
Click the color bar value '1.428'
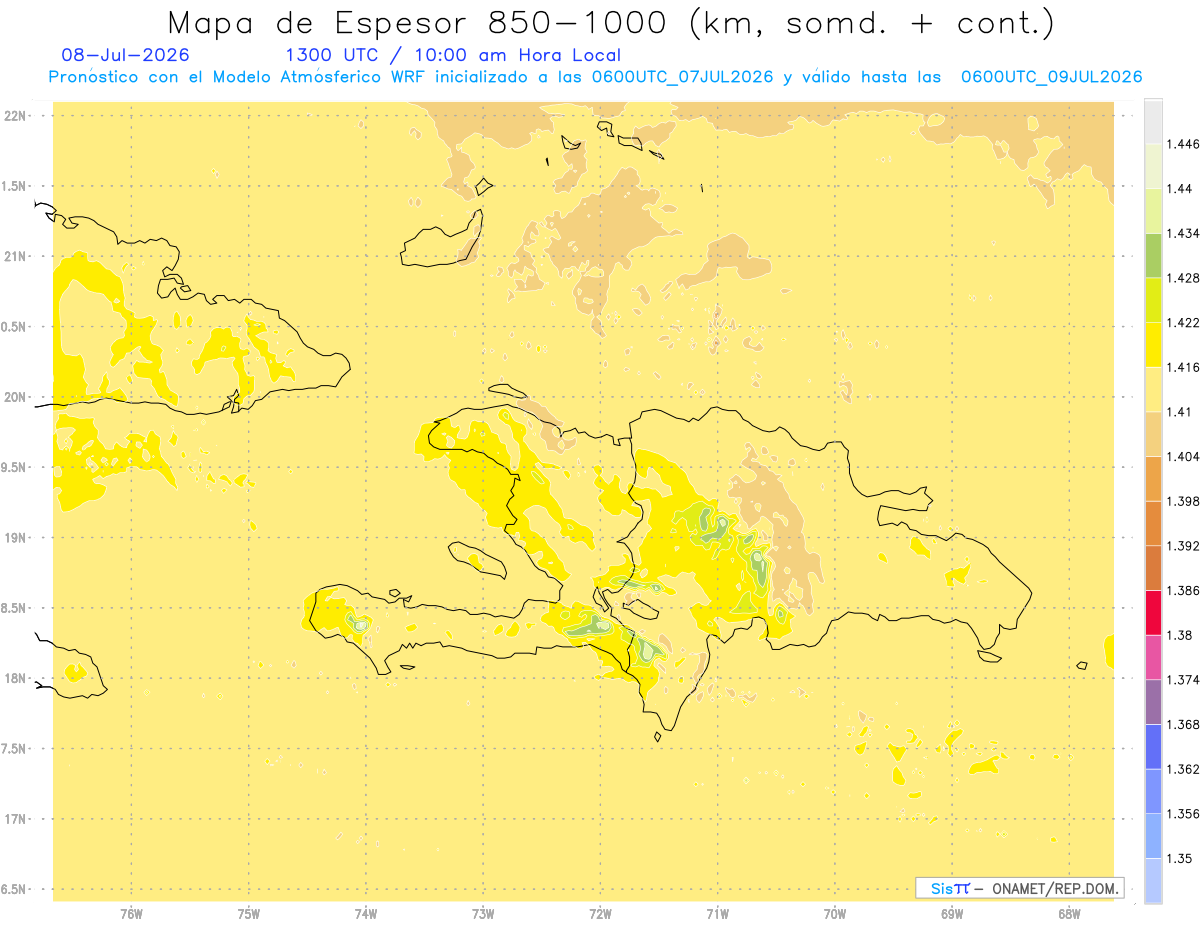pyautogui.click(x=1183, y=278)
